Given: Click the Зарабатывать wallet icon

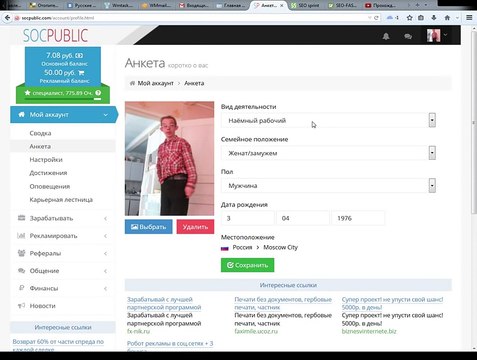Looking at the screenshot, I should pyautogui.click(x=21, y=218).
